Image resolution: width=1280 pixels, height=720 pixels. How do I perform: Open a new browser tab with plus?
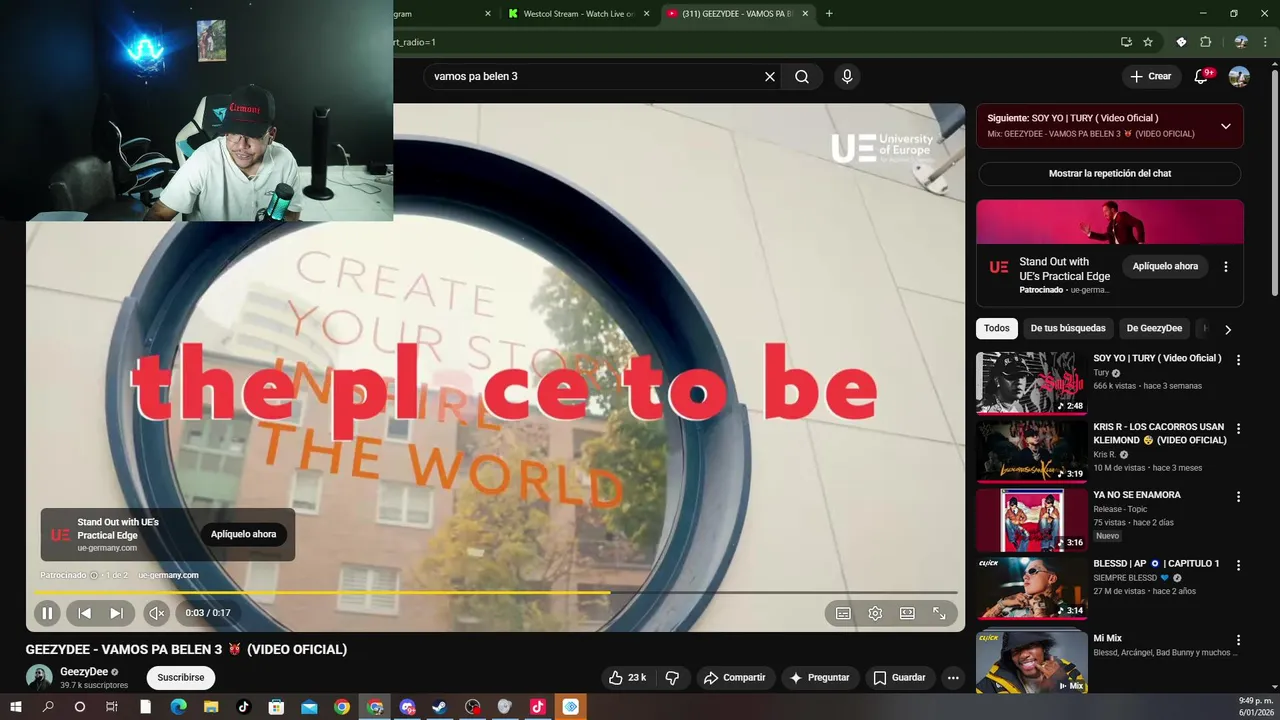pos(829,14)
